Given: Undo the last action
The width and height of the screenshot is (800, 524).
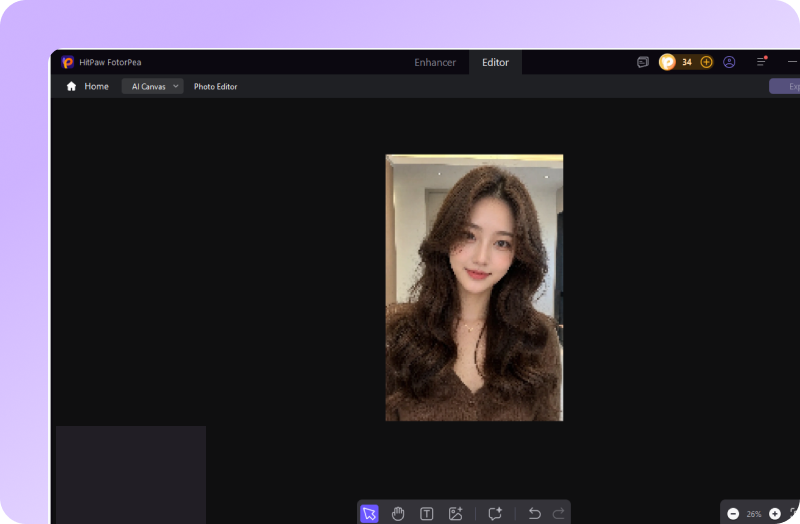Looking at the screenshot, I should [x=534, y=513].
